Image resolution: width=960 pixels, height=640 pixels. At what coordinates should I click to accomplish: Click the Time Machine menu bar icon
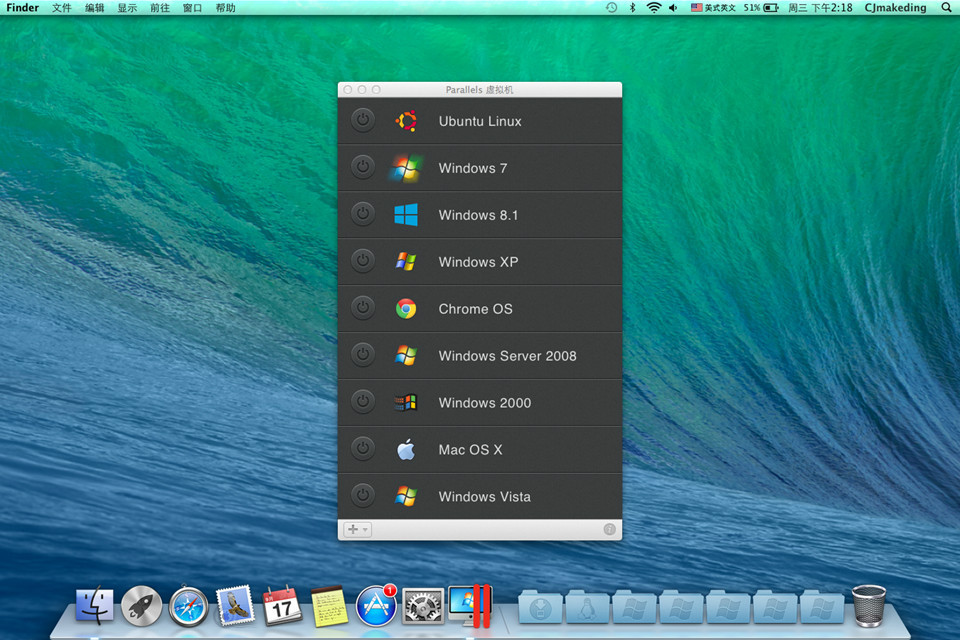pos(611,8)
